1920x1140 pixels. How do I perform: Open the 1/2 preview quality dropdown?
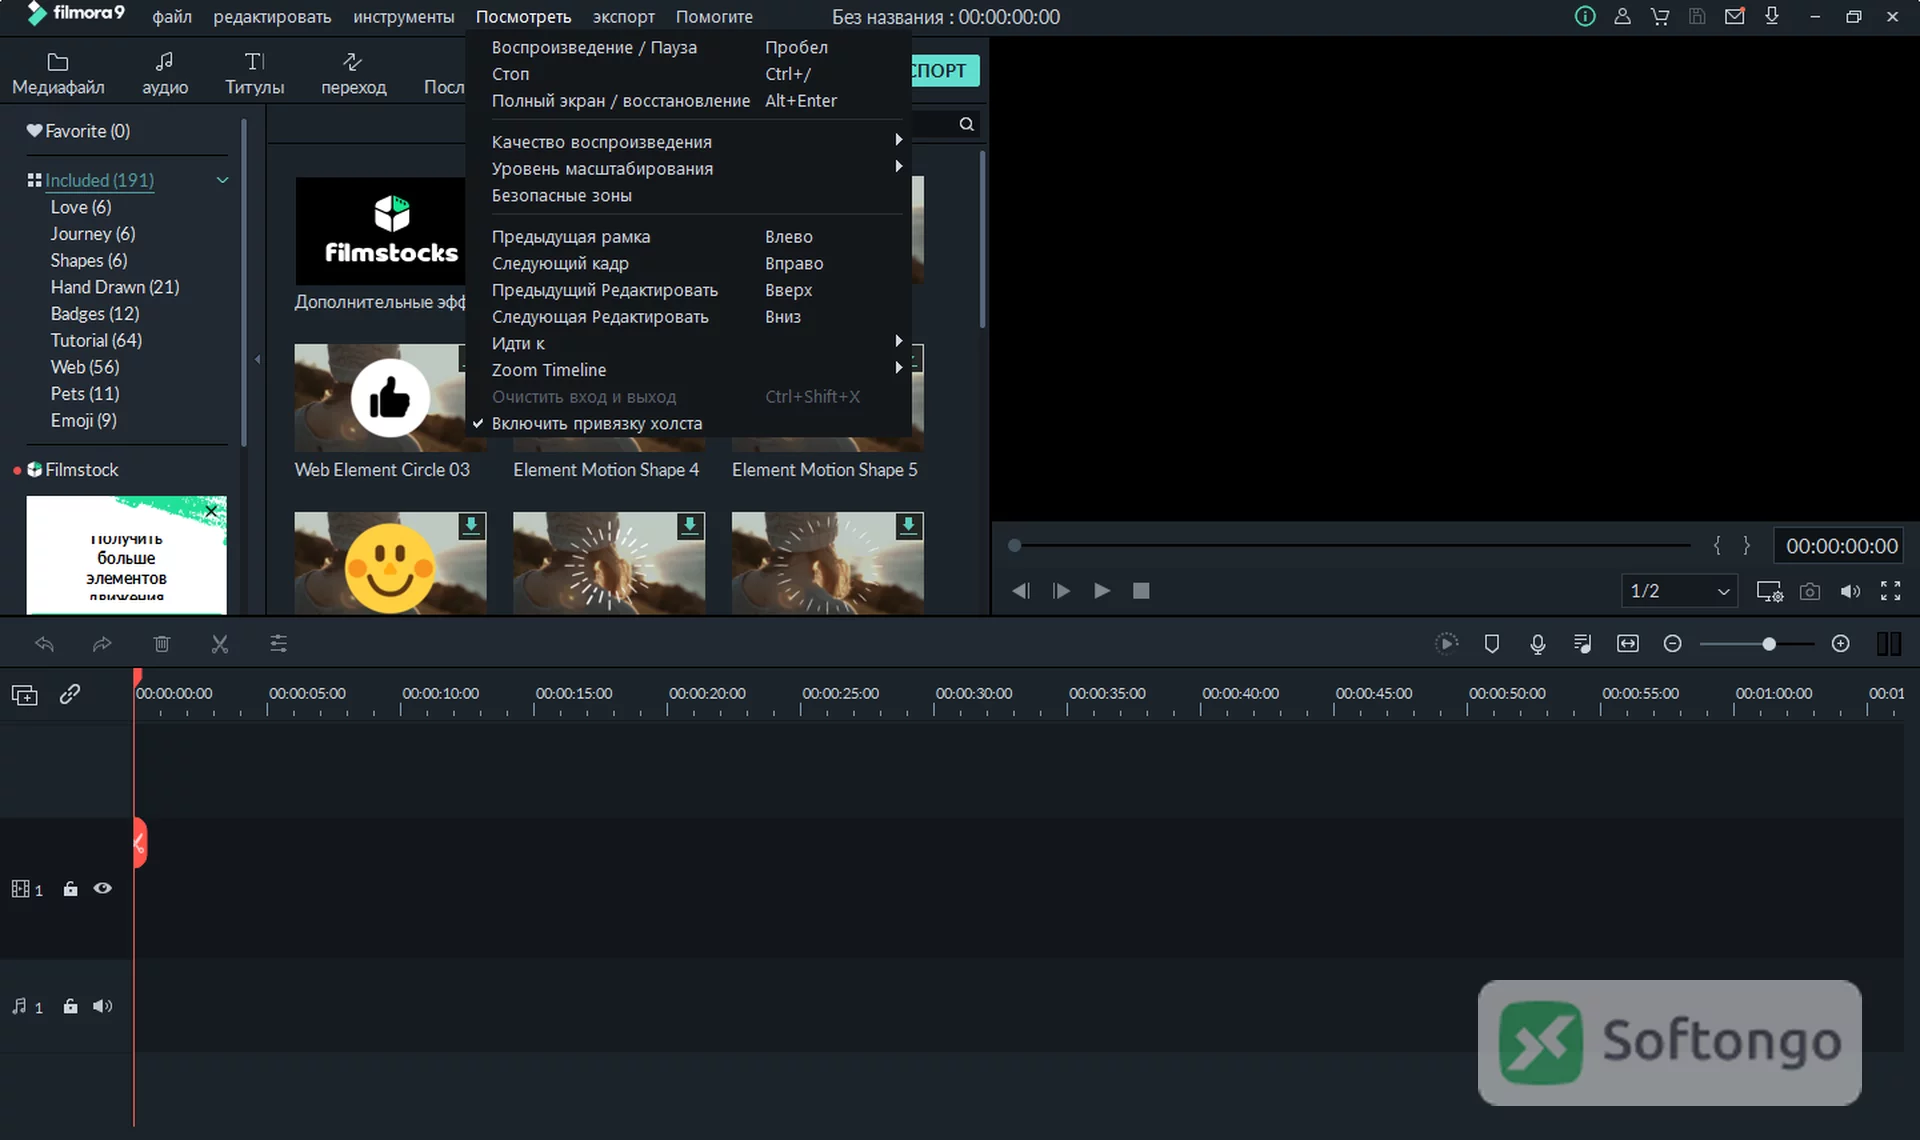pyautogui.click(x=1679, y=591)
